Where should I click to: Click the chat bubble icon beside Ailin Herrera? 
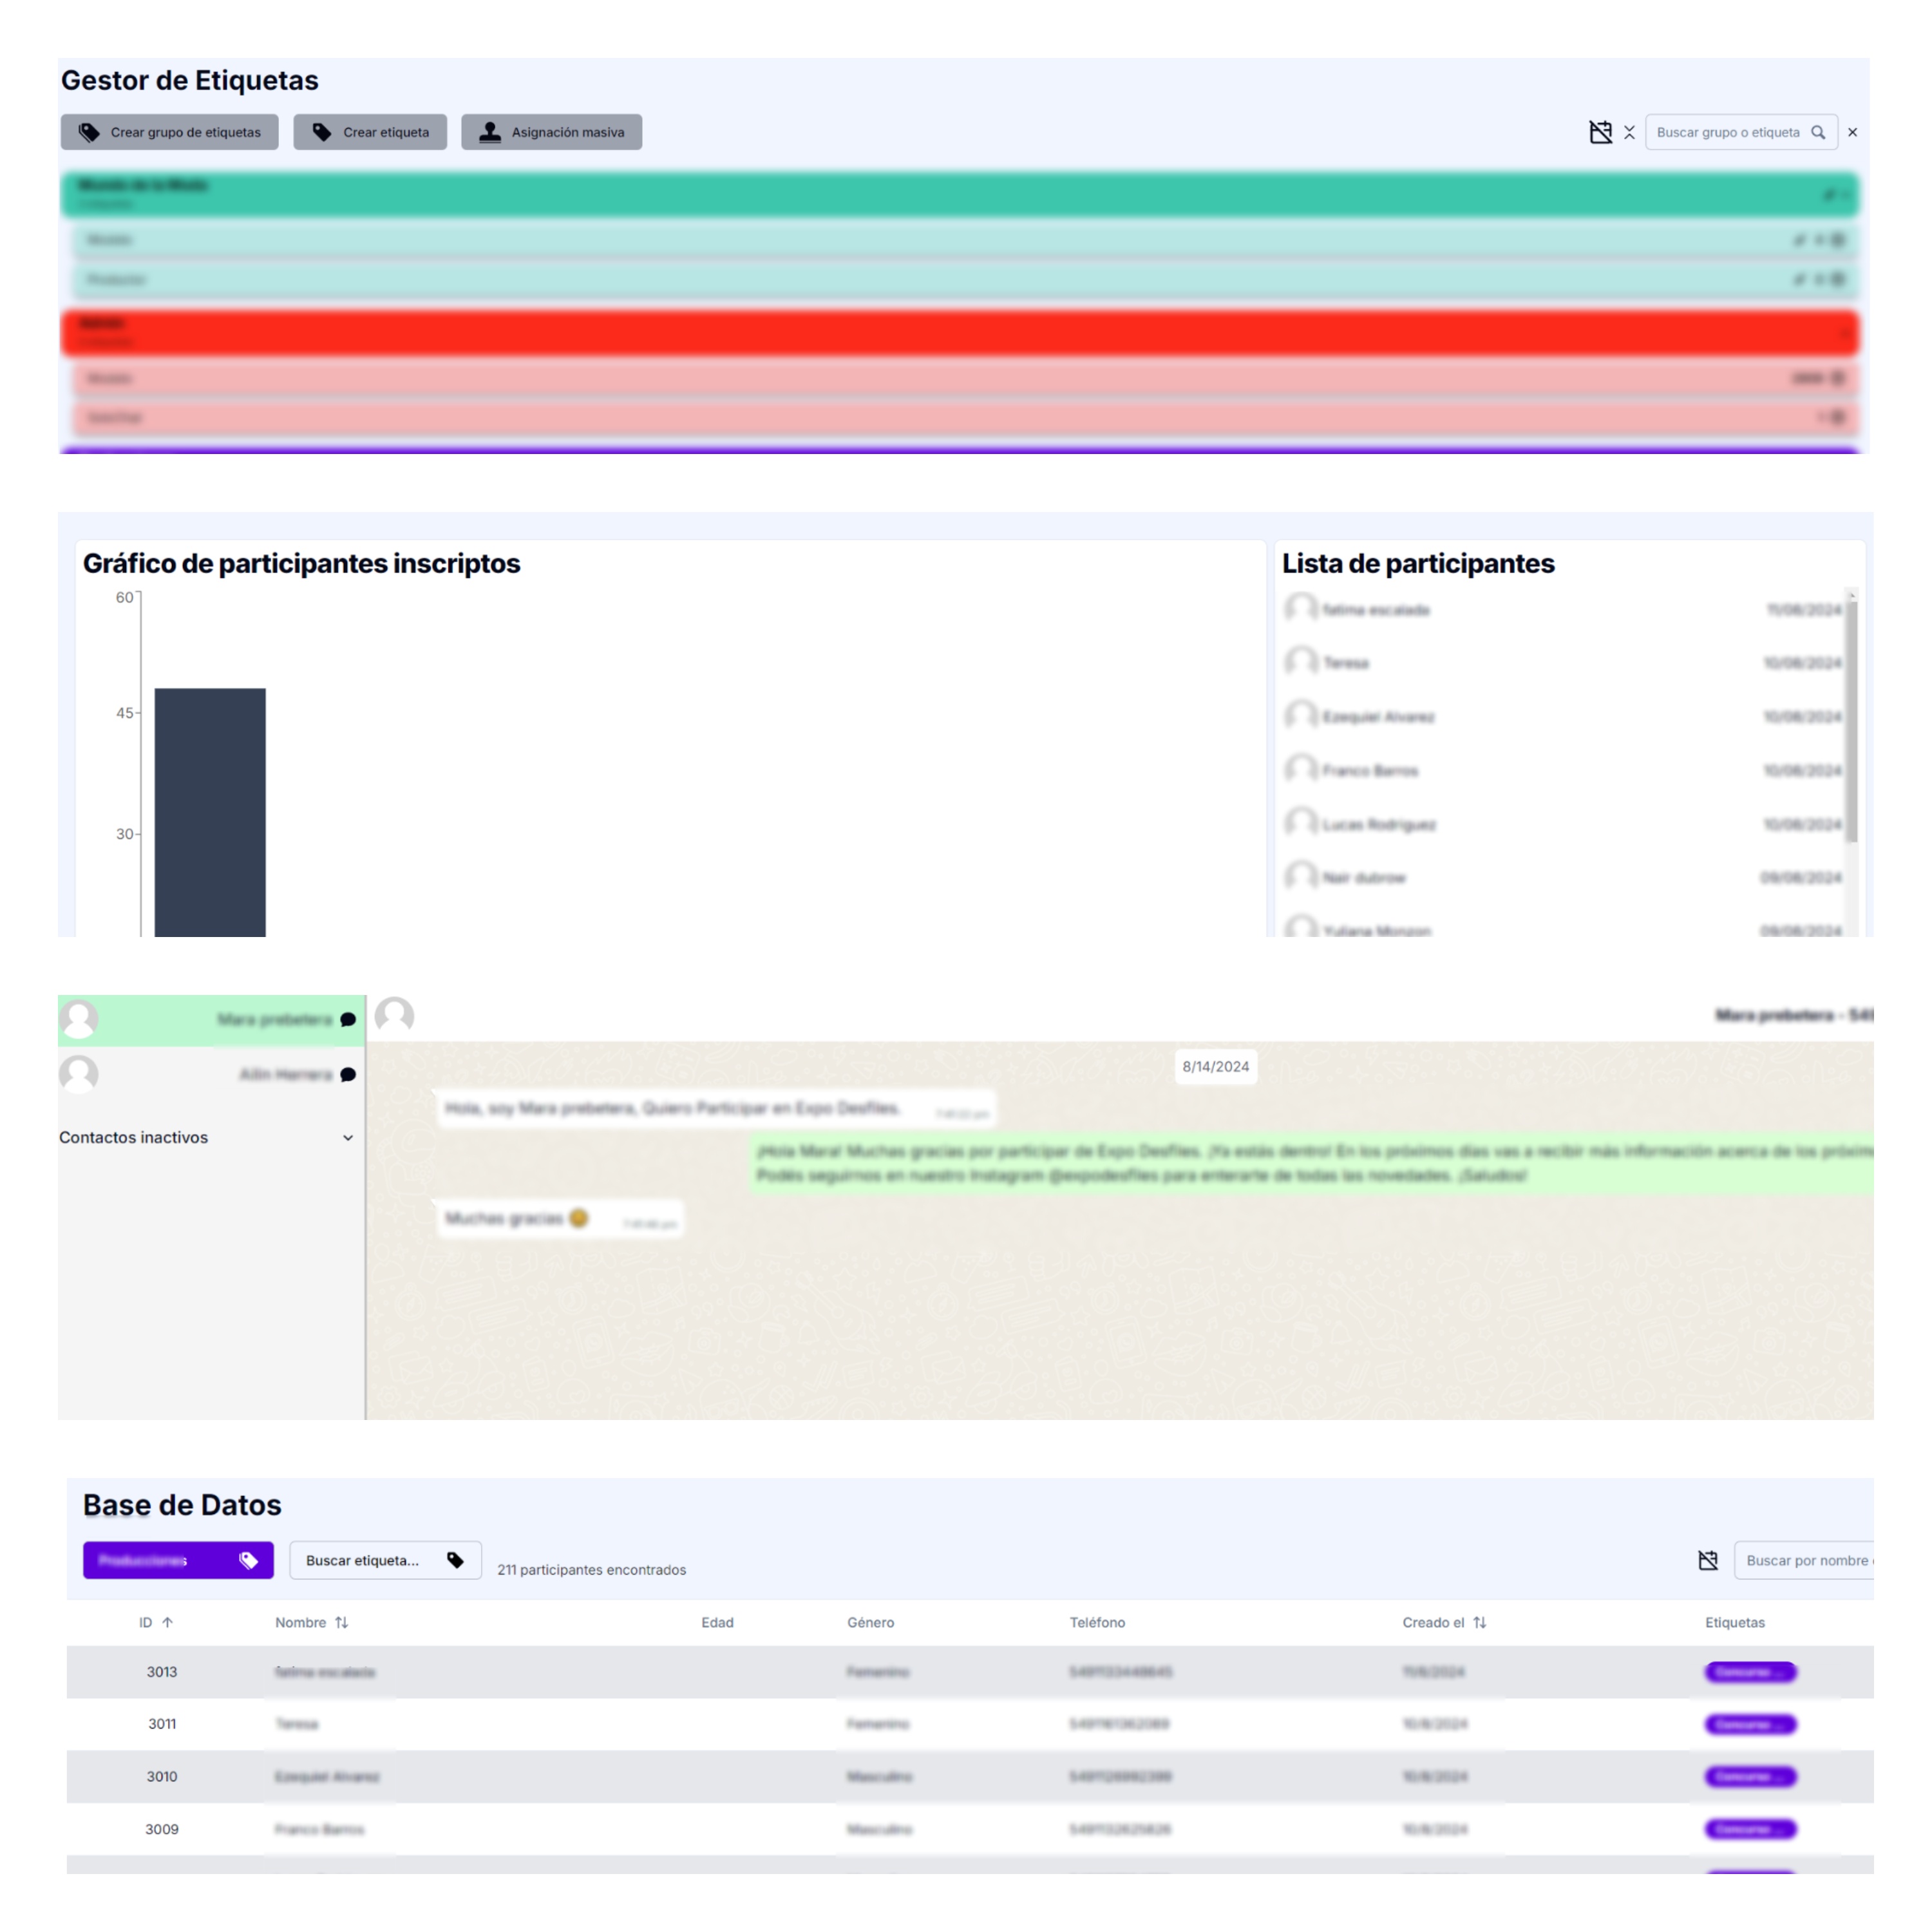348,1075
